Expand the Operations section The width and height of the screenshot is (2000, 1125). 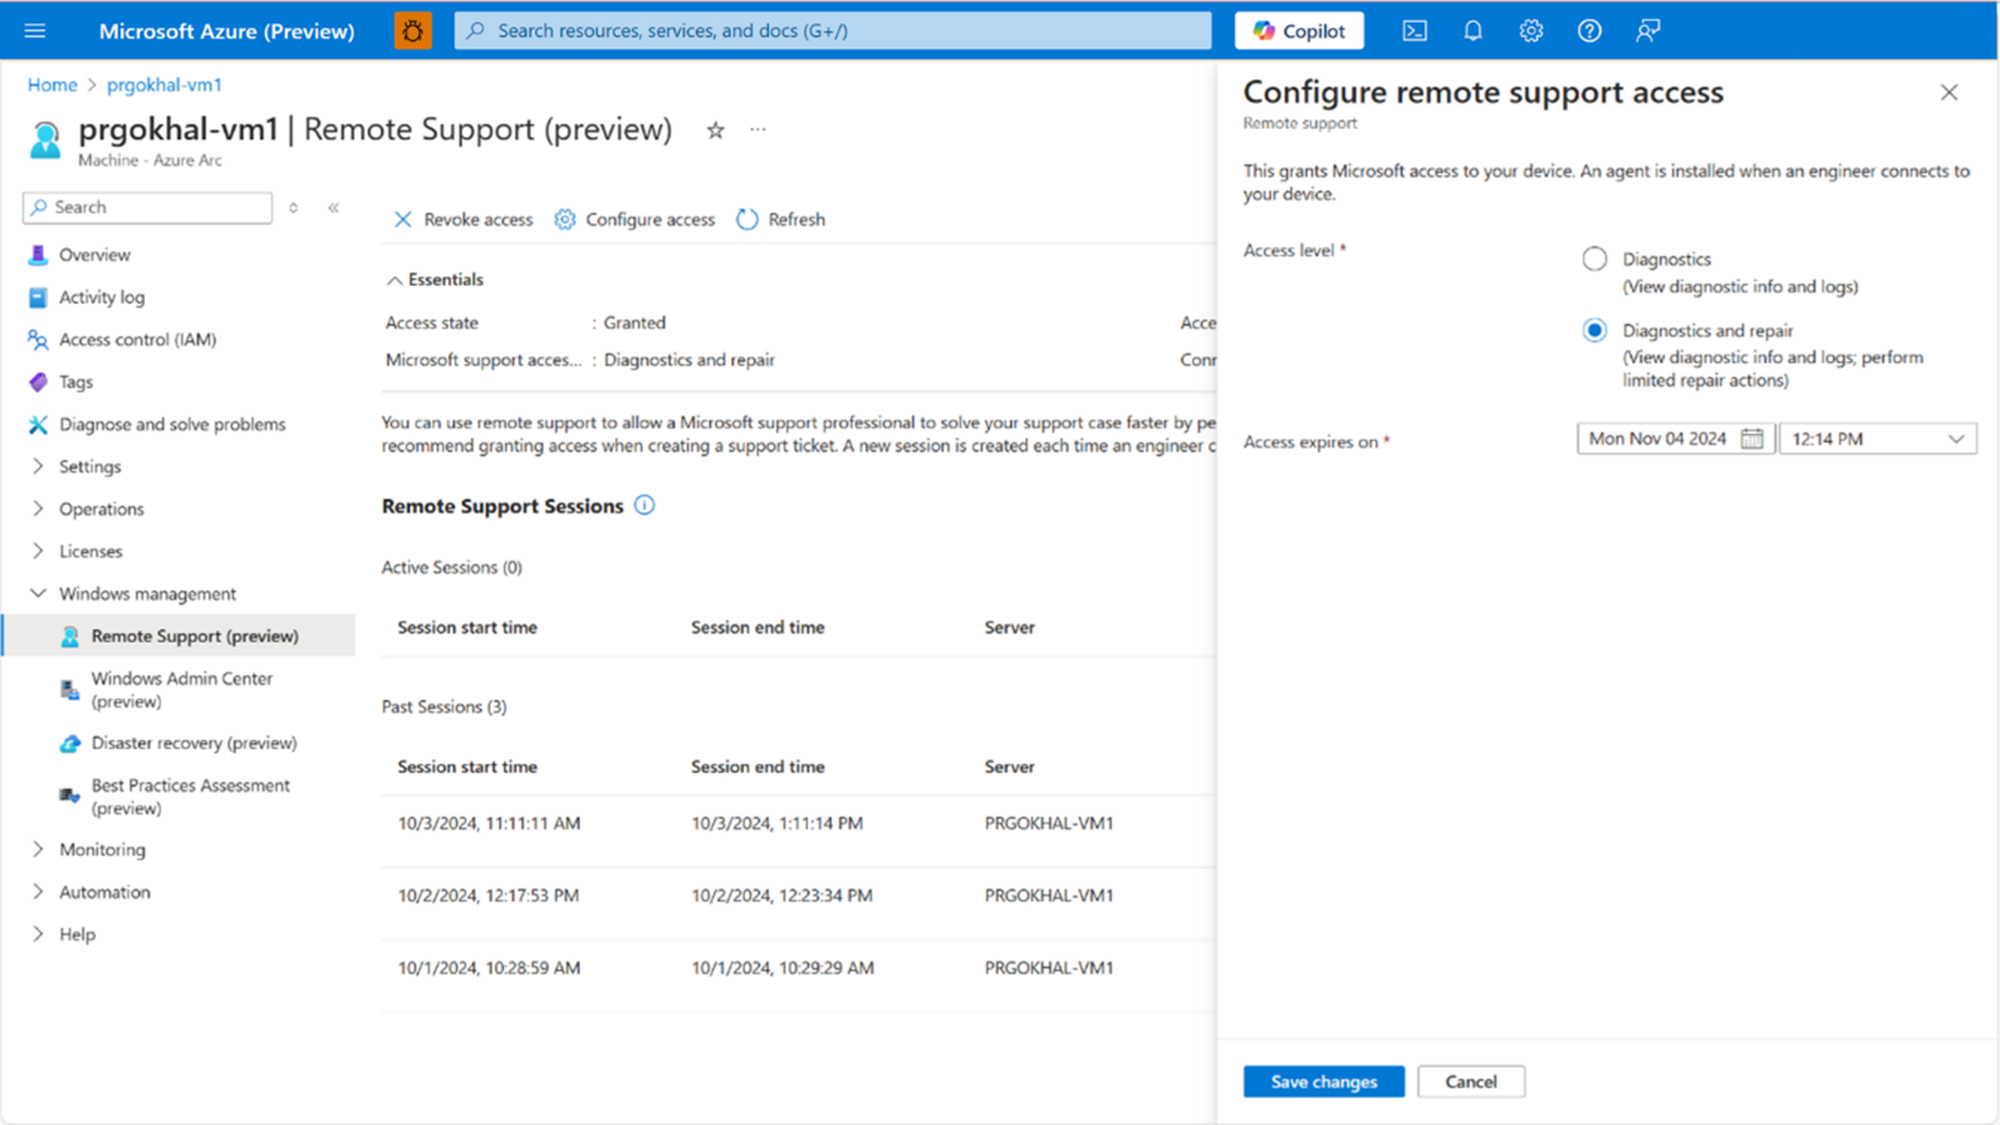(x=38, y=508)
